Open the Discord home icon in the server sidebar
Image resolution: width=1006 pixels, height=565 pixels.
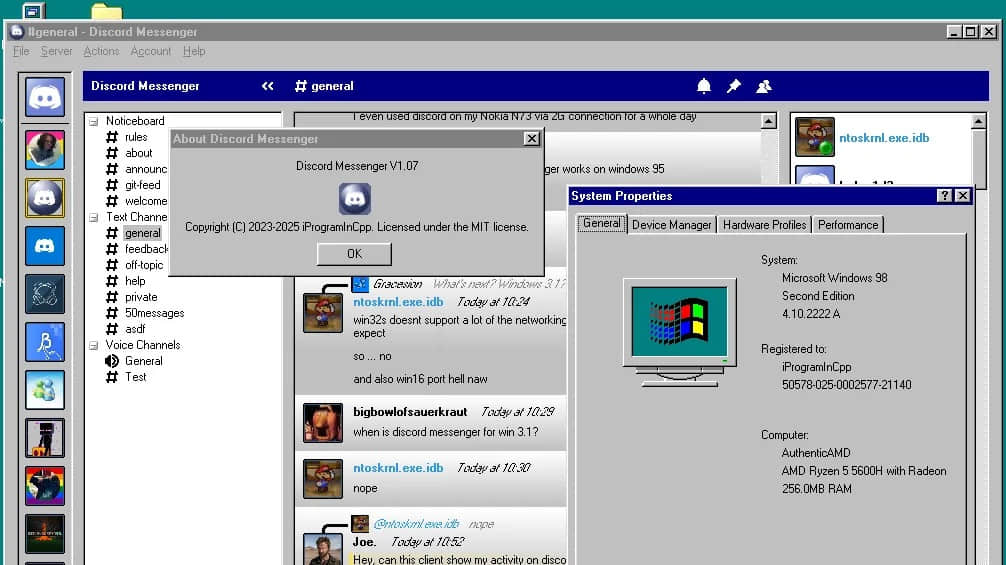pyautogui.click(x=45, y=97)
